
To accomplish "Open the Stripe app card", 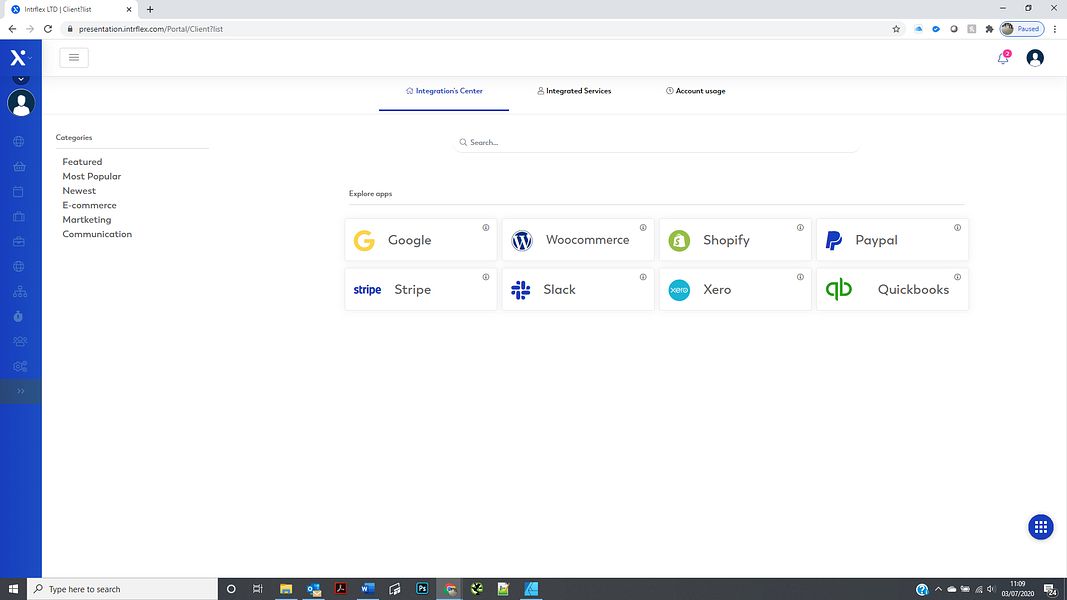I will 421,290.
